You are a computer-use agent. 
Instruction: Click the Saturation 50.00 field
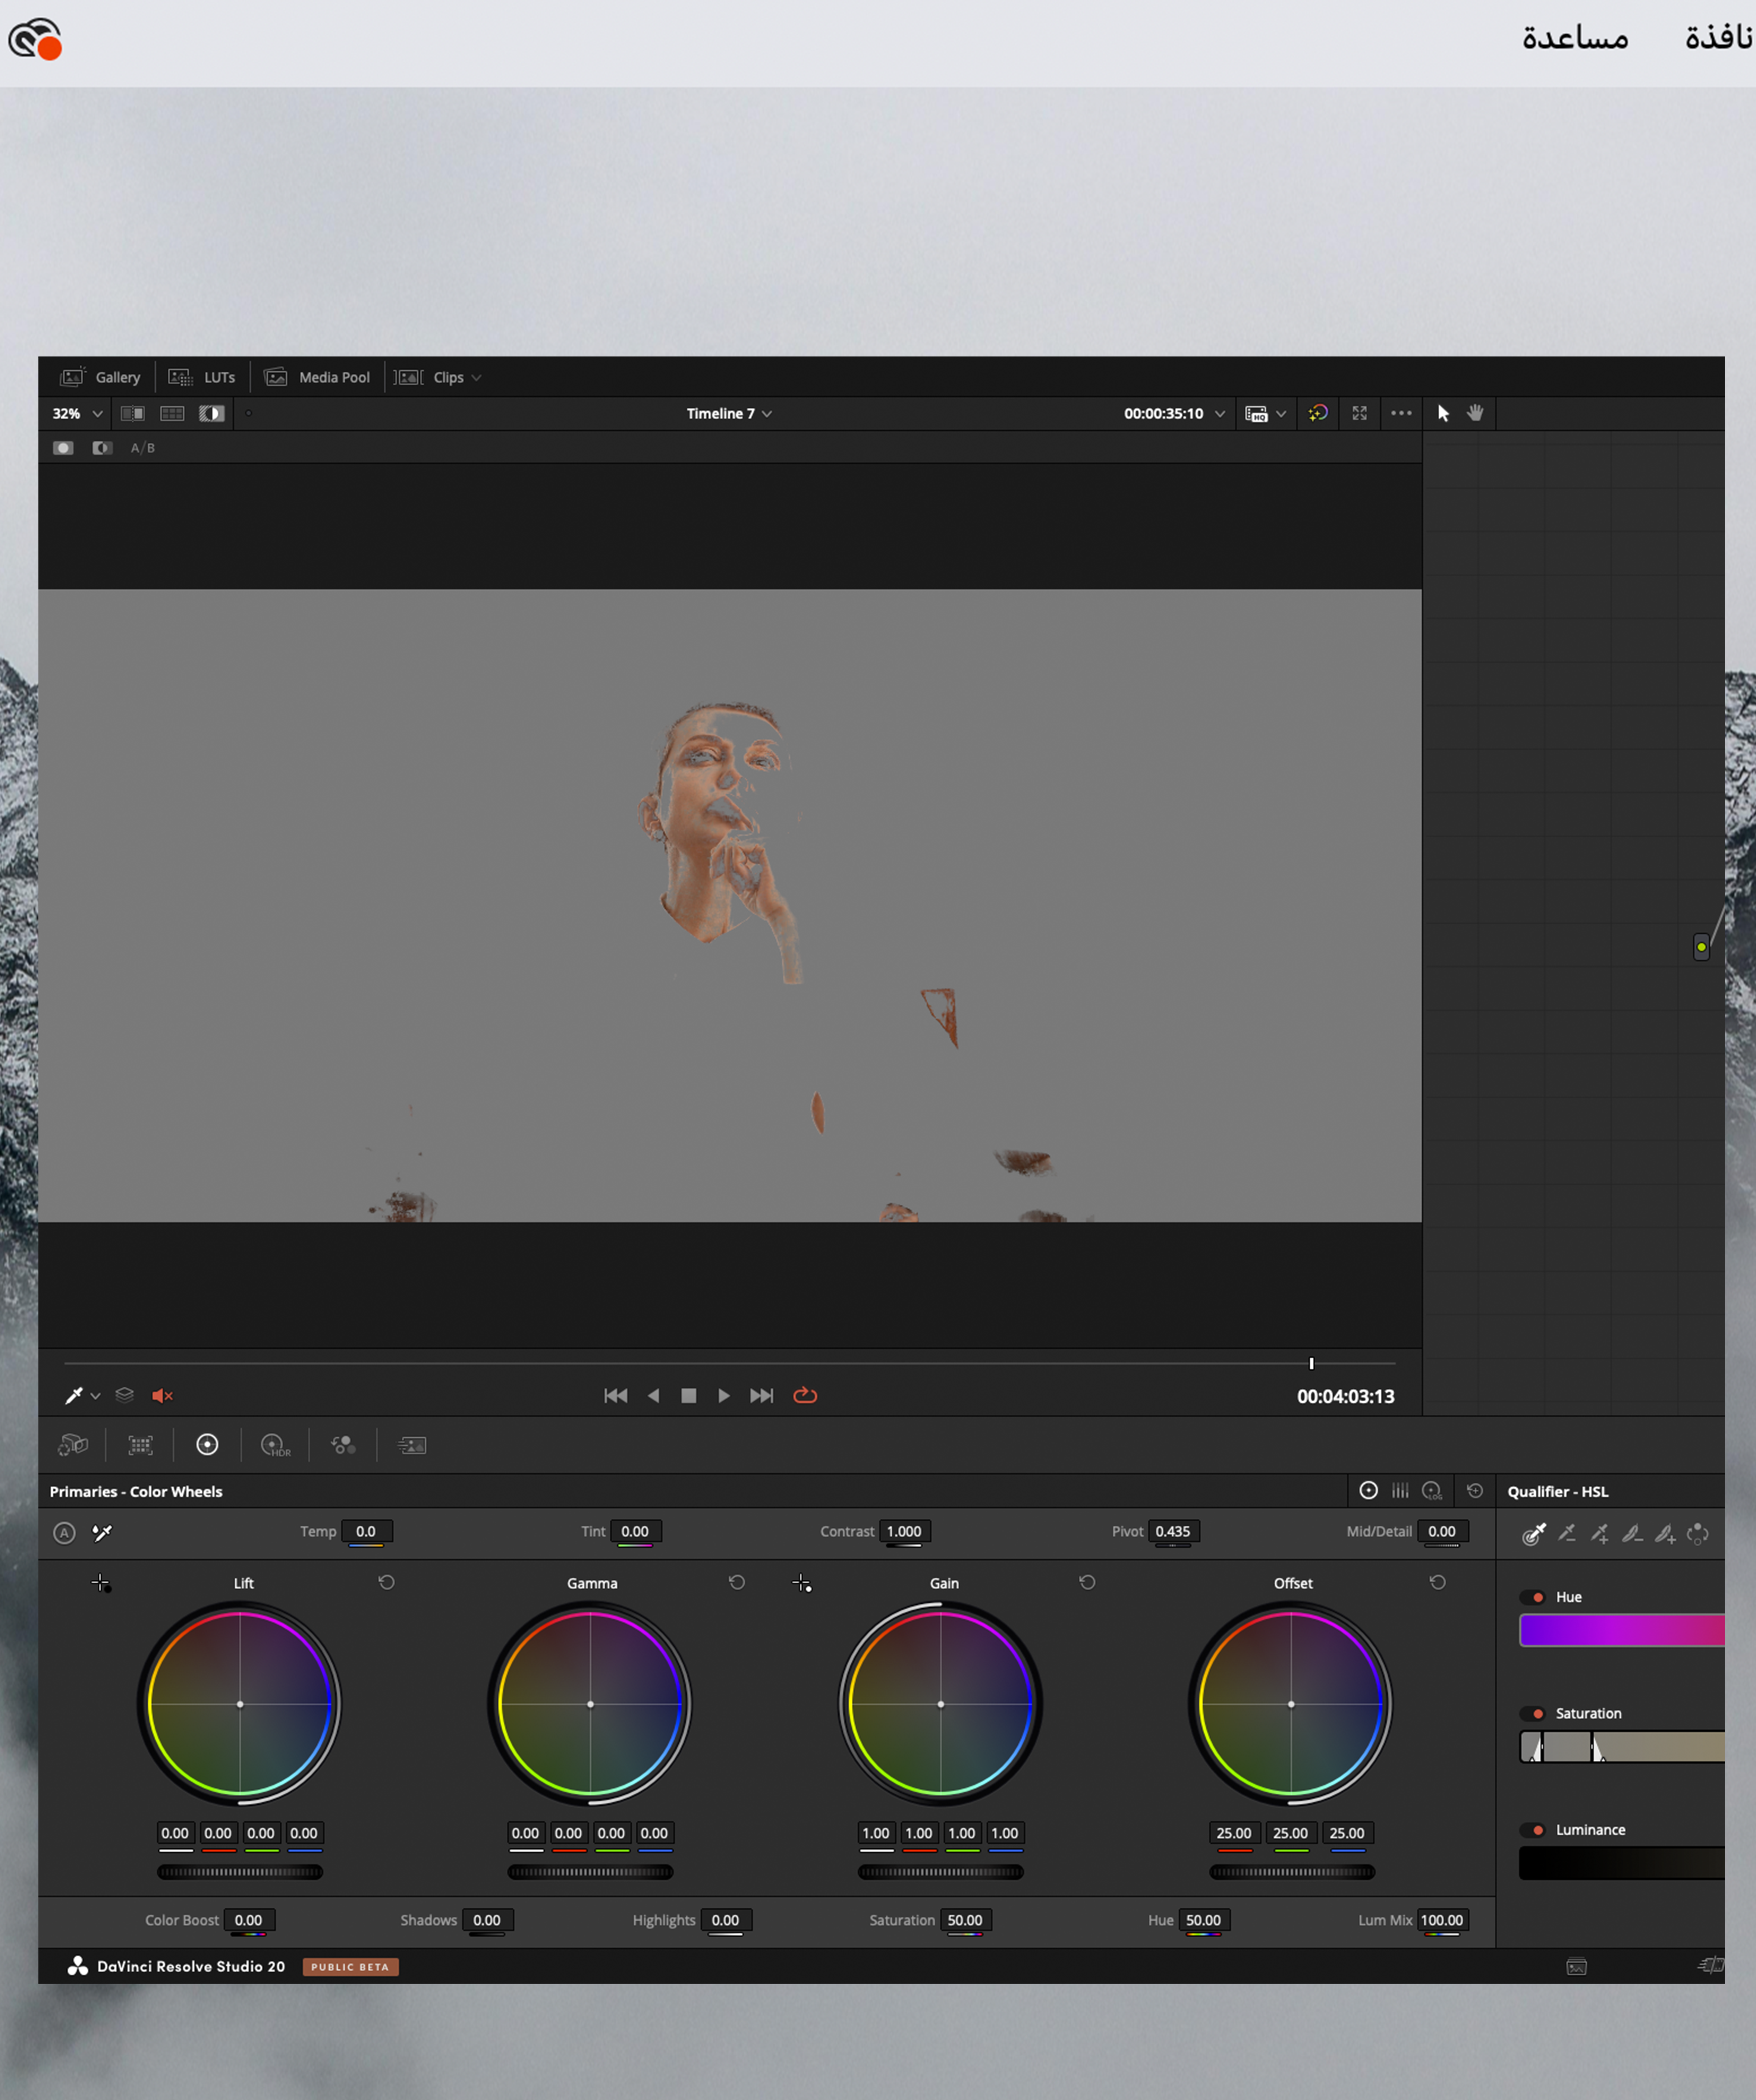(965, 1920)
